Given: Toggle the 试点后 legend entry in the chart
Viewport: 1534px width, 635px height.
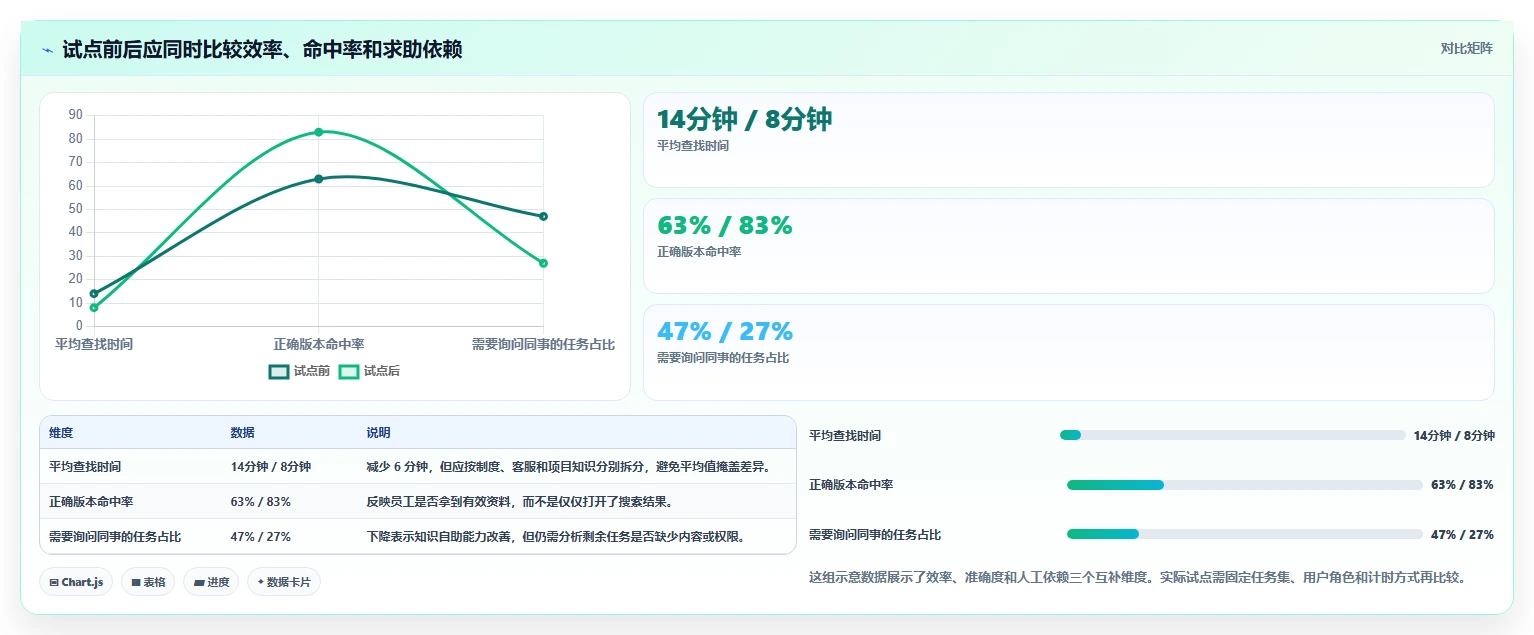Looking at the screenshot, I should coord(369,371).
